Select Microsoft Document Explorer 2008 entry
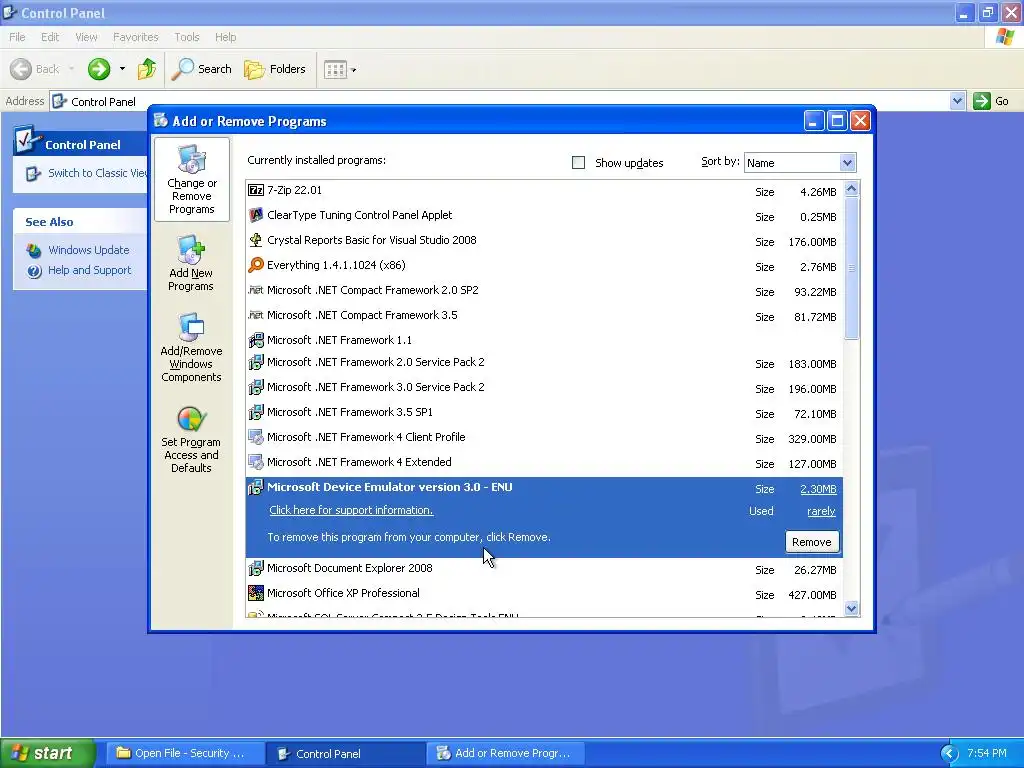Viewport: 1024px width, 768px height. [544, 569]
